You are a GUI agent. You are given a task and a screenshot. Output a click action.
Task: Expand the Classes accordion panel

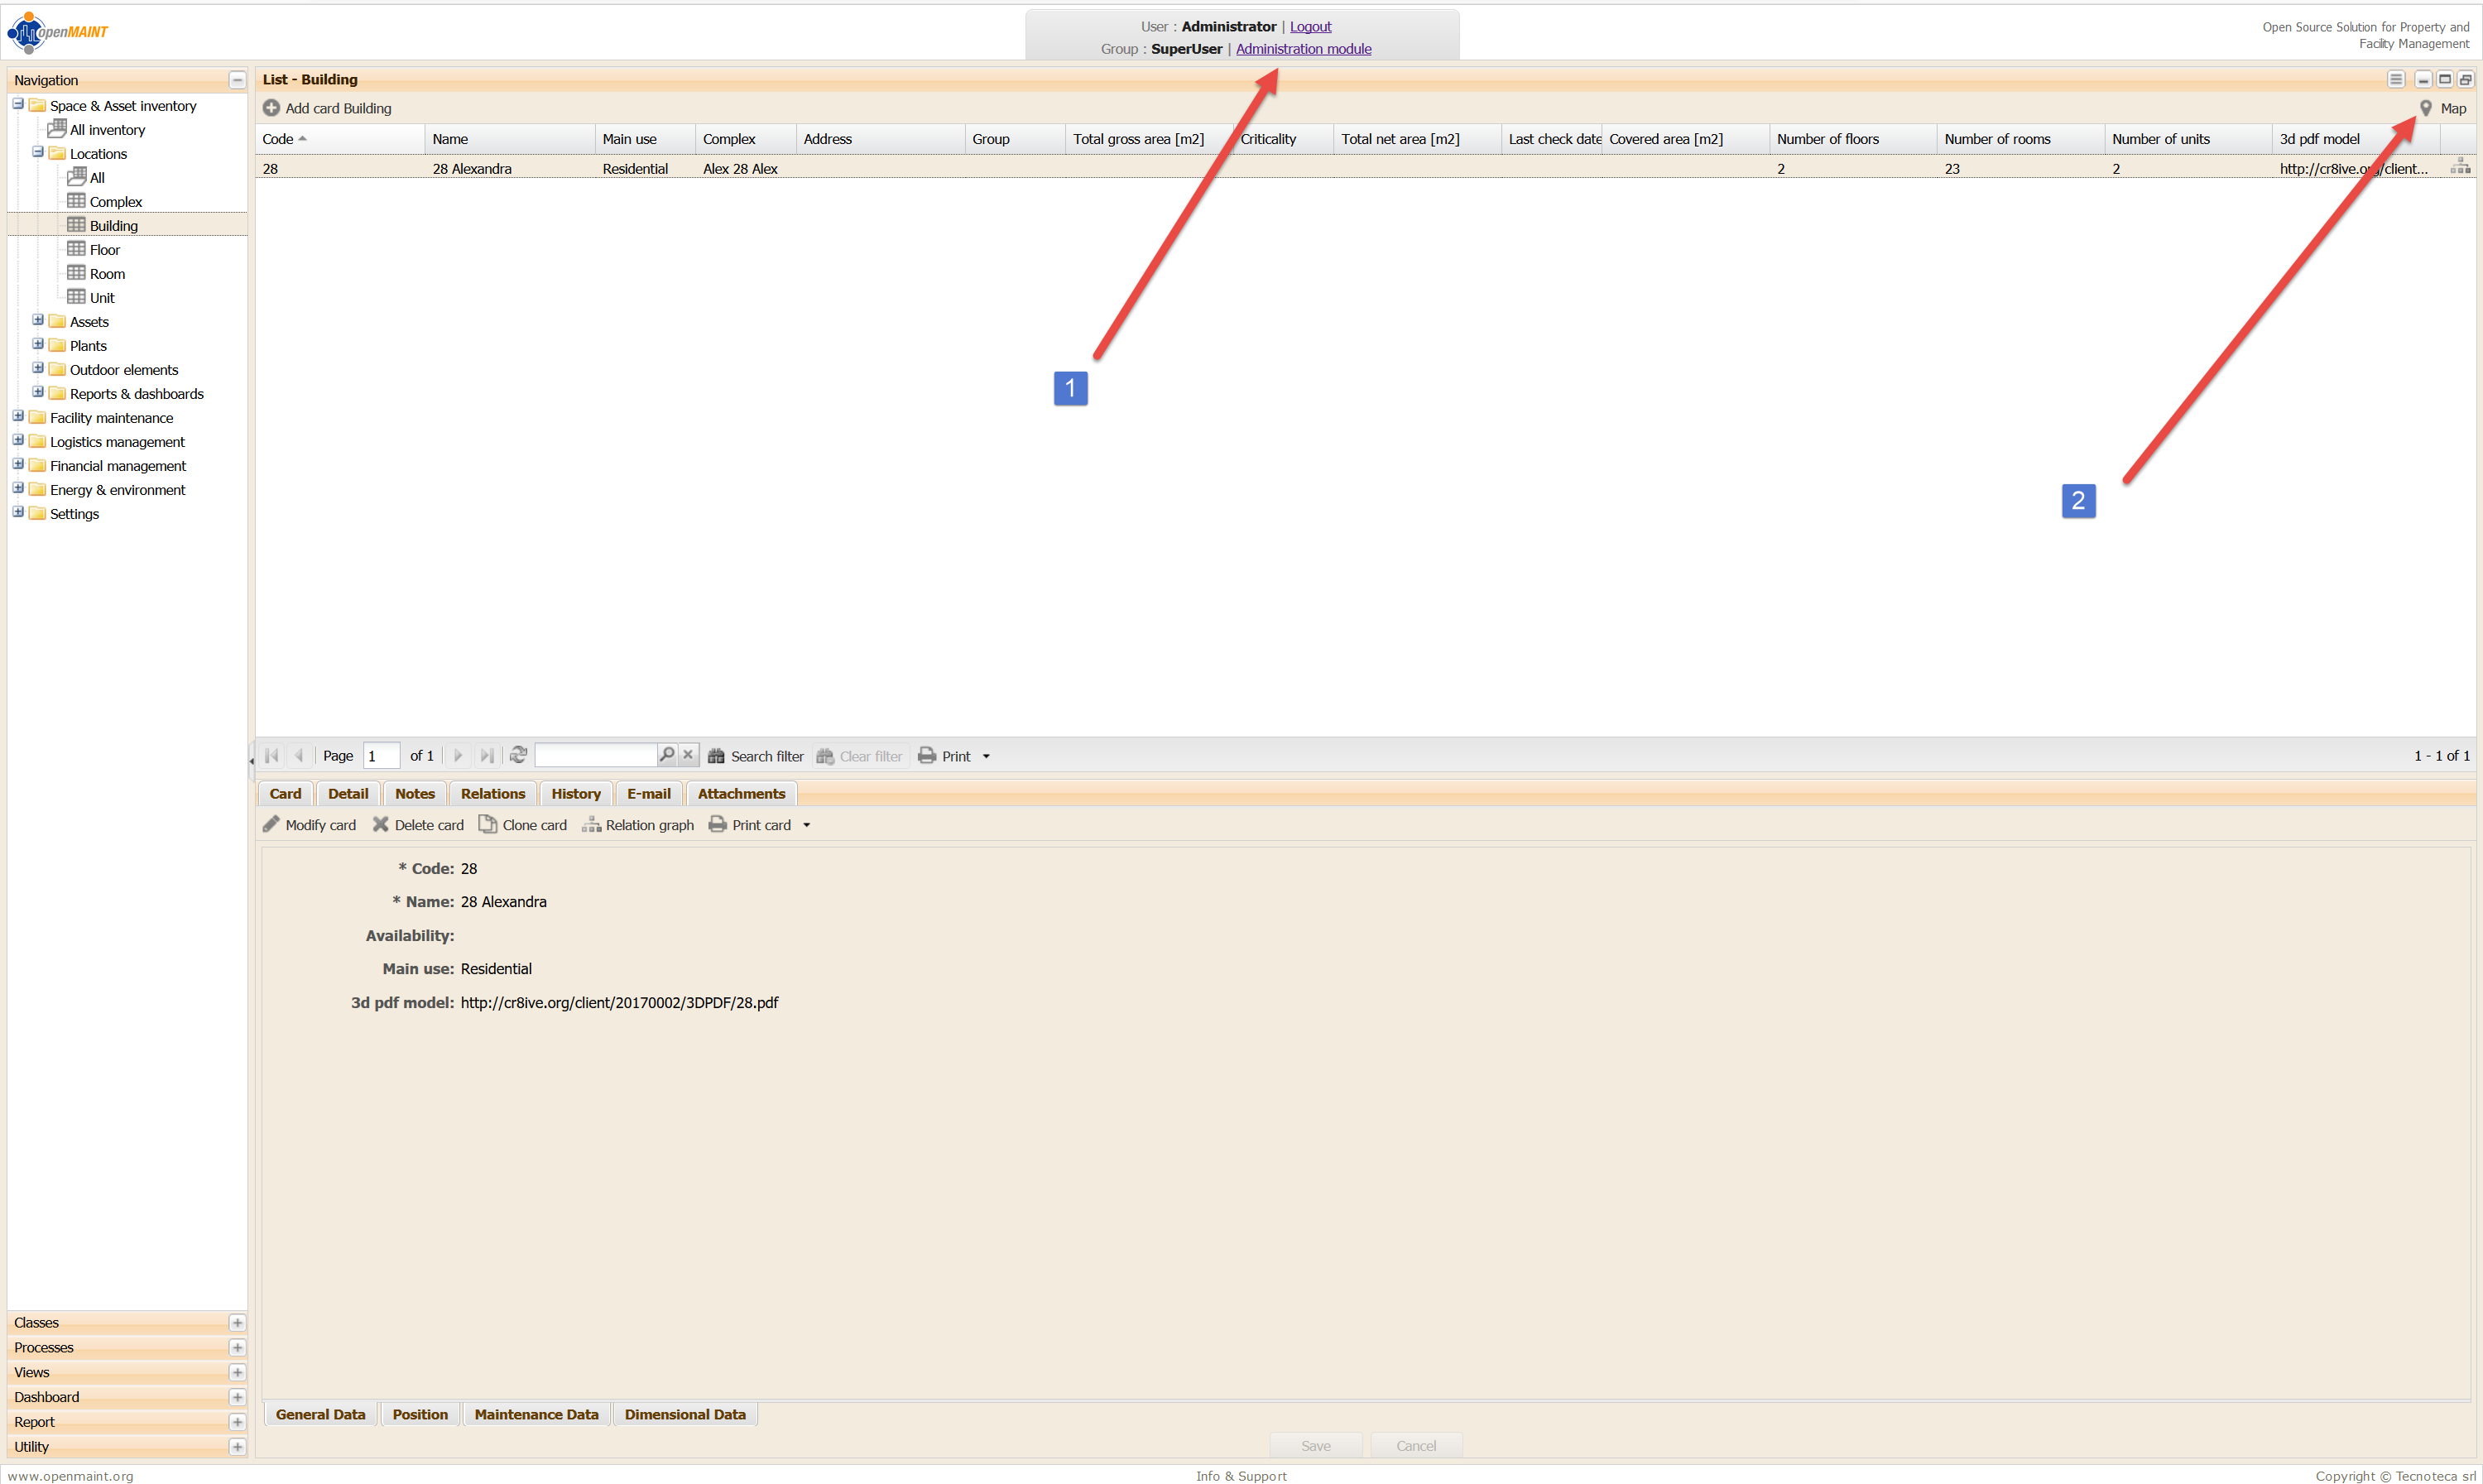coord(237,1323)
